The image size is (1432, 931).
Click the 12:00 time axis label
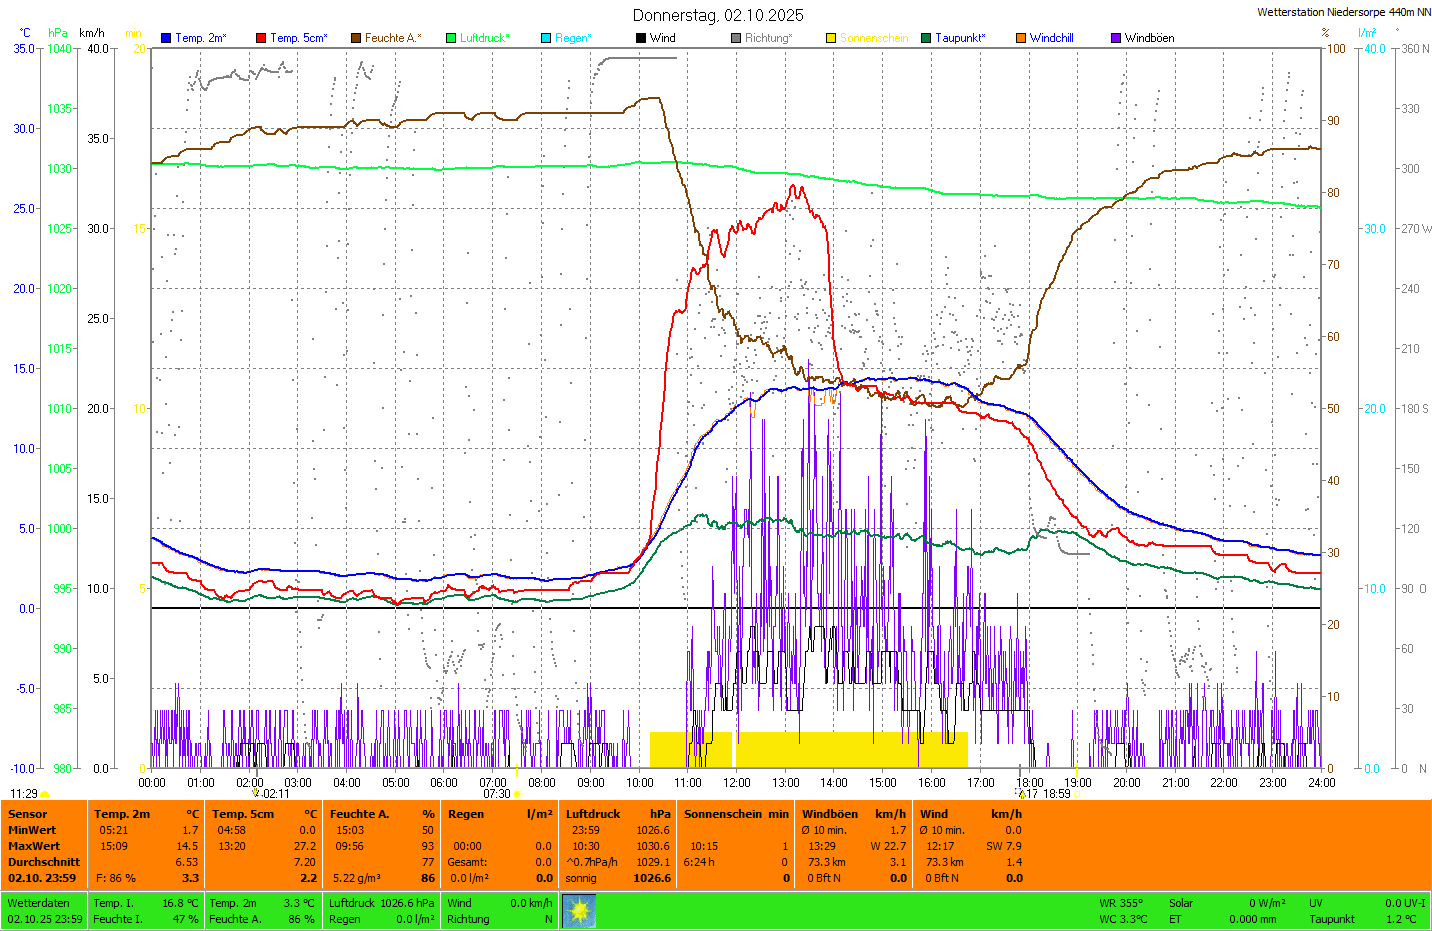coord(737,783)
